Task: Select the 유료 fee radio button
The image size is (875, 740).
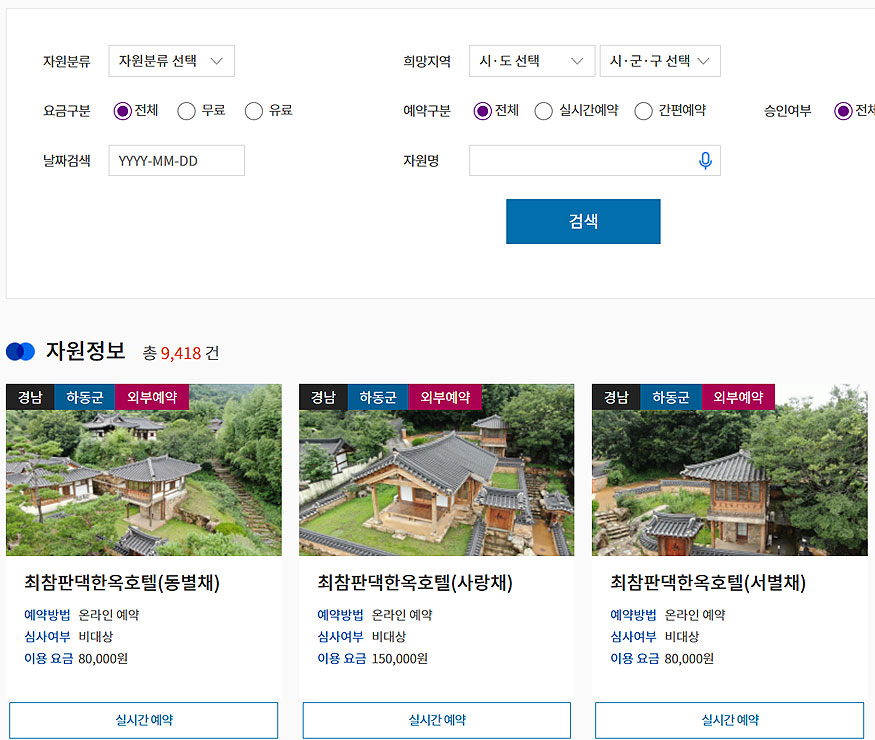Action: point(254,111)
